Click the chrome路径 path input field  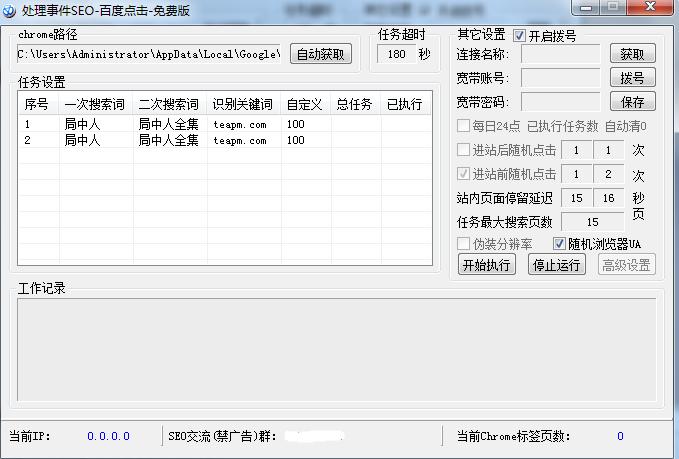pyautogui.click(x=149, y=54)
